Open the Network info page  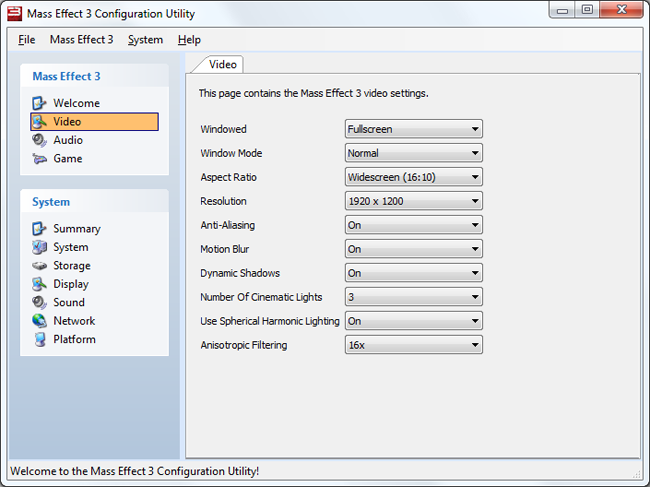tap(74, 321)
